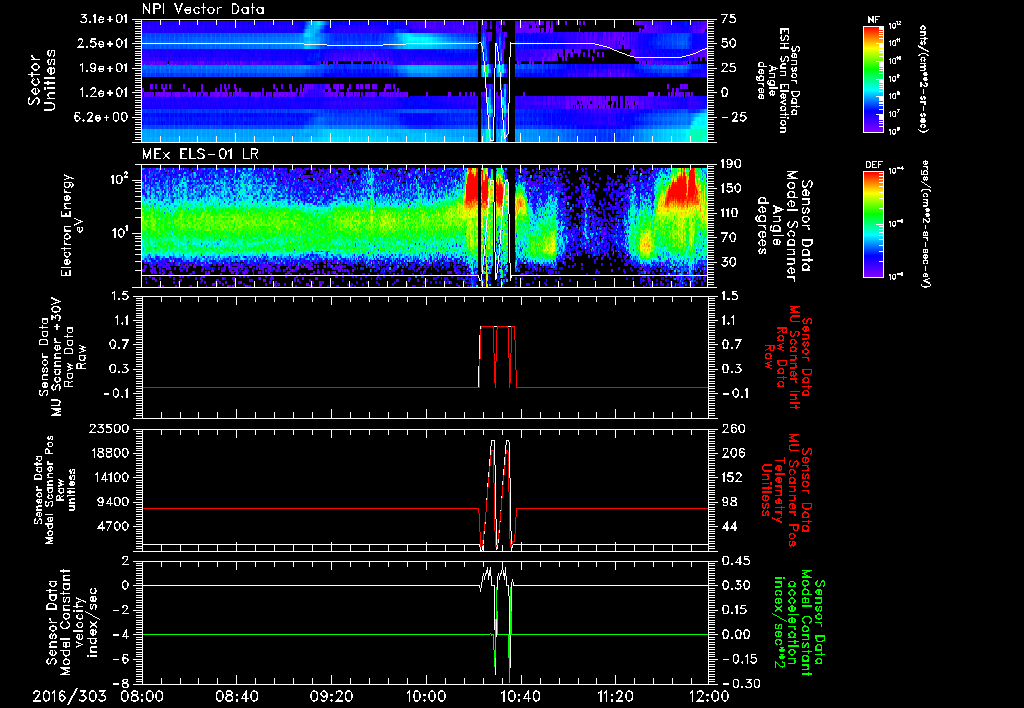1024x708 pixels.
Task: Click the '2016/303' date label
Action: (x=69, y=696)
